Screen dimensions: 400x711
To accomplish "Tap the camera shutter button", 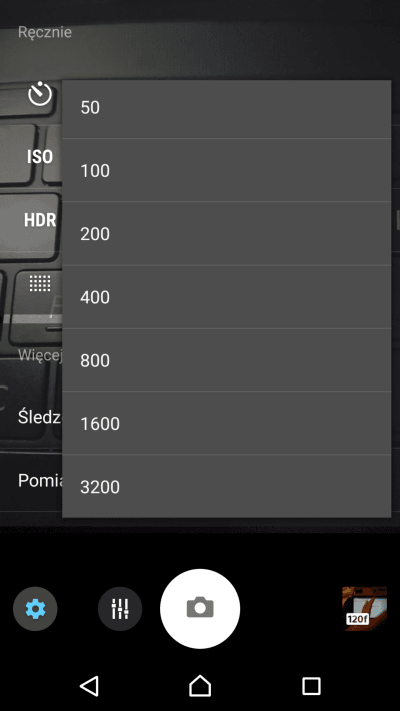I will click(x=200, y=609).
